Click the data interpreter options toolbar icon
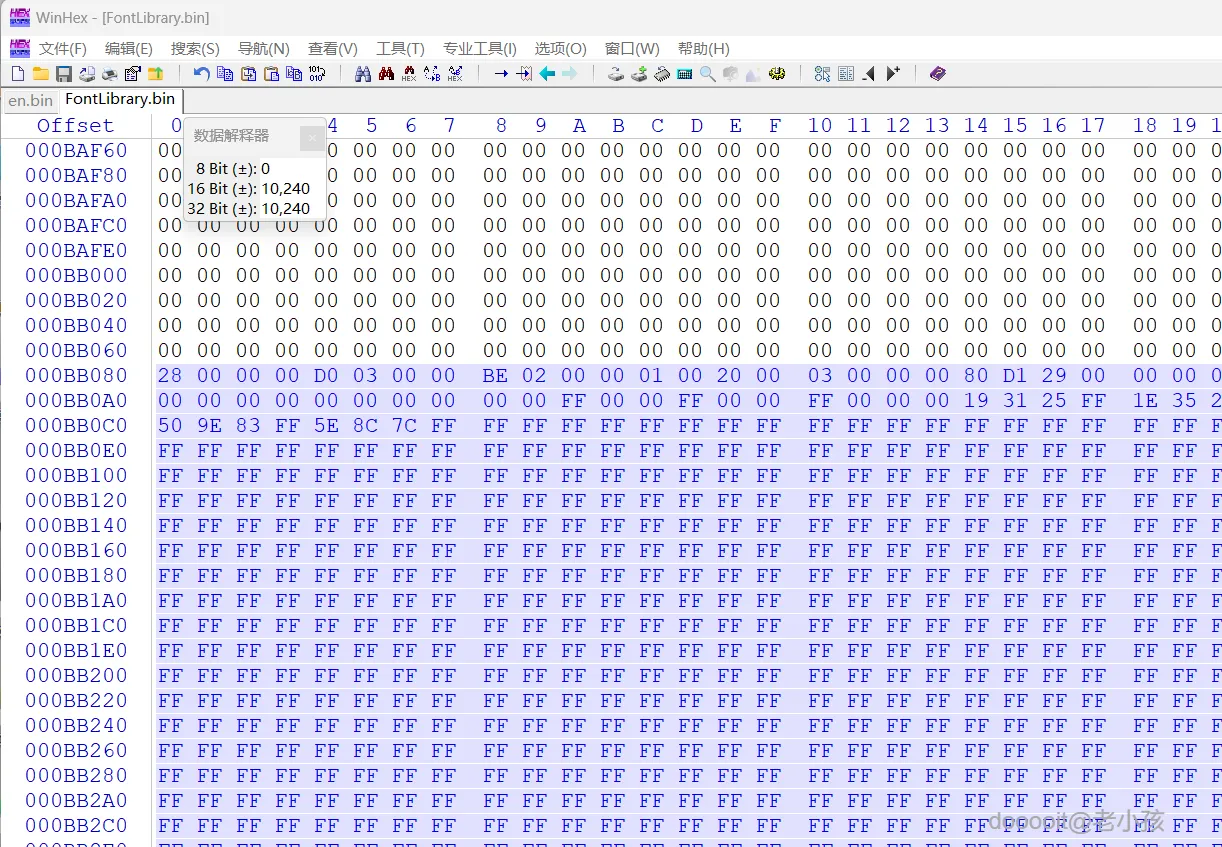Image resolution: width=1222 pixels, height=847 pixels. (x=823, y=74)
